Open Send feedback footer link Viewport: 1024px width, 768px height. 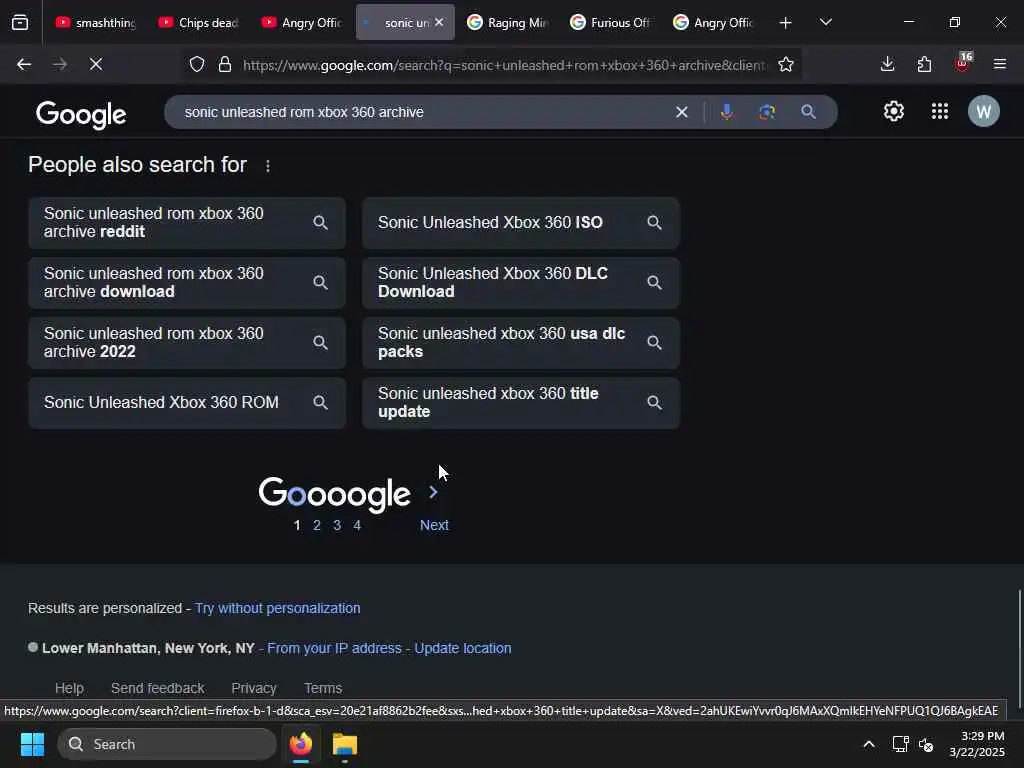(x=157, y=688)
